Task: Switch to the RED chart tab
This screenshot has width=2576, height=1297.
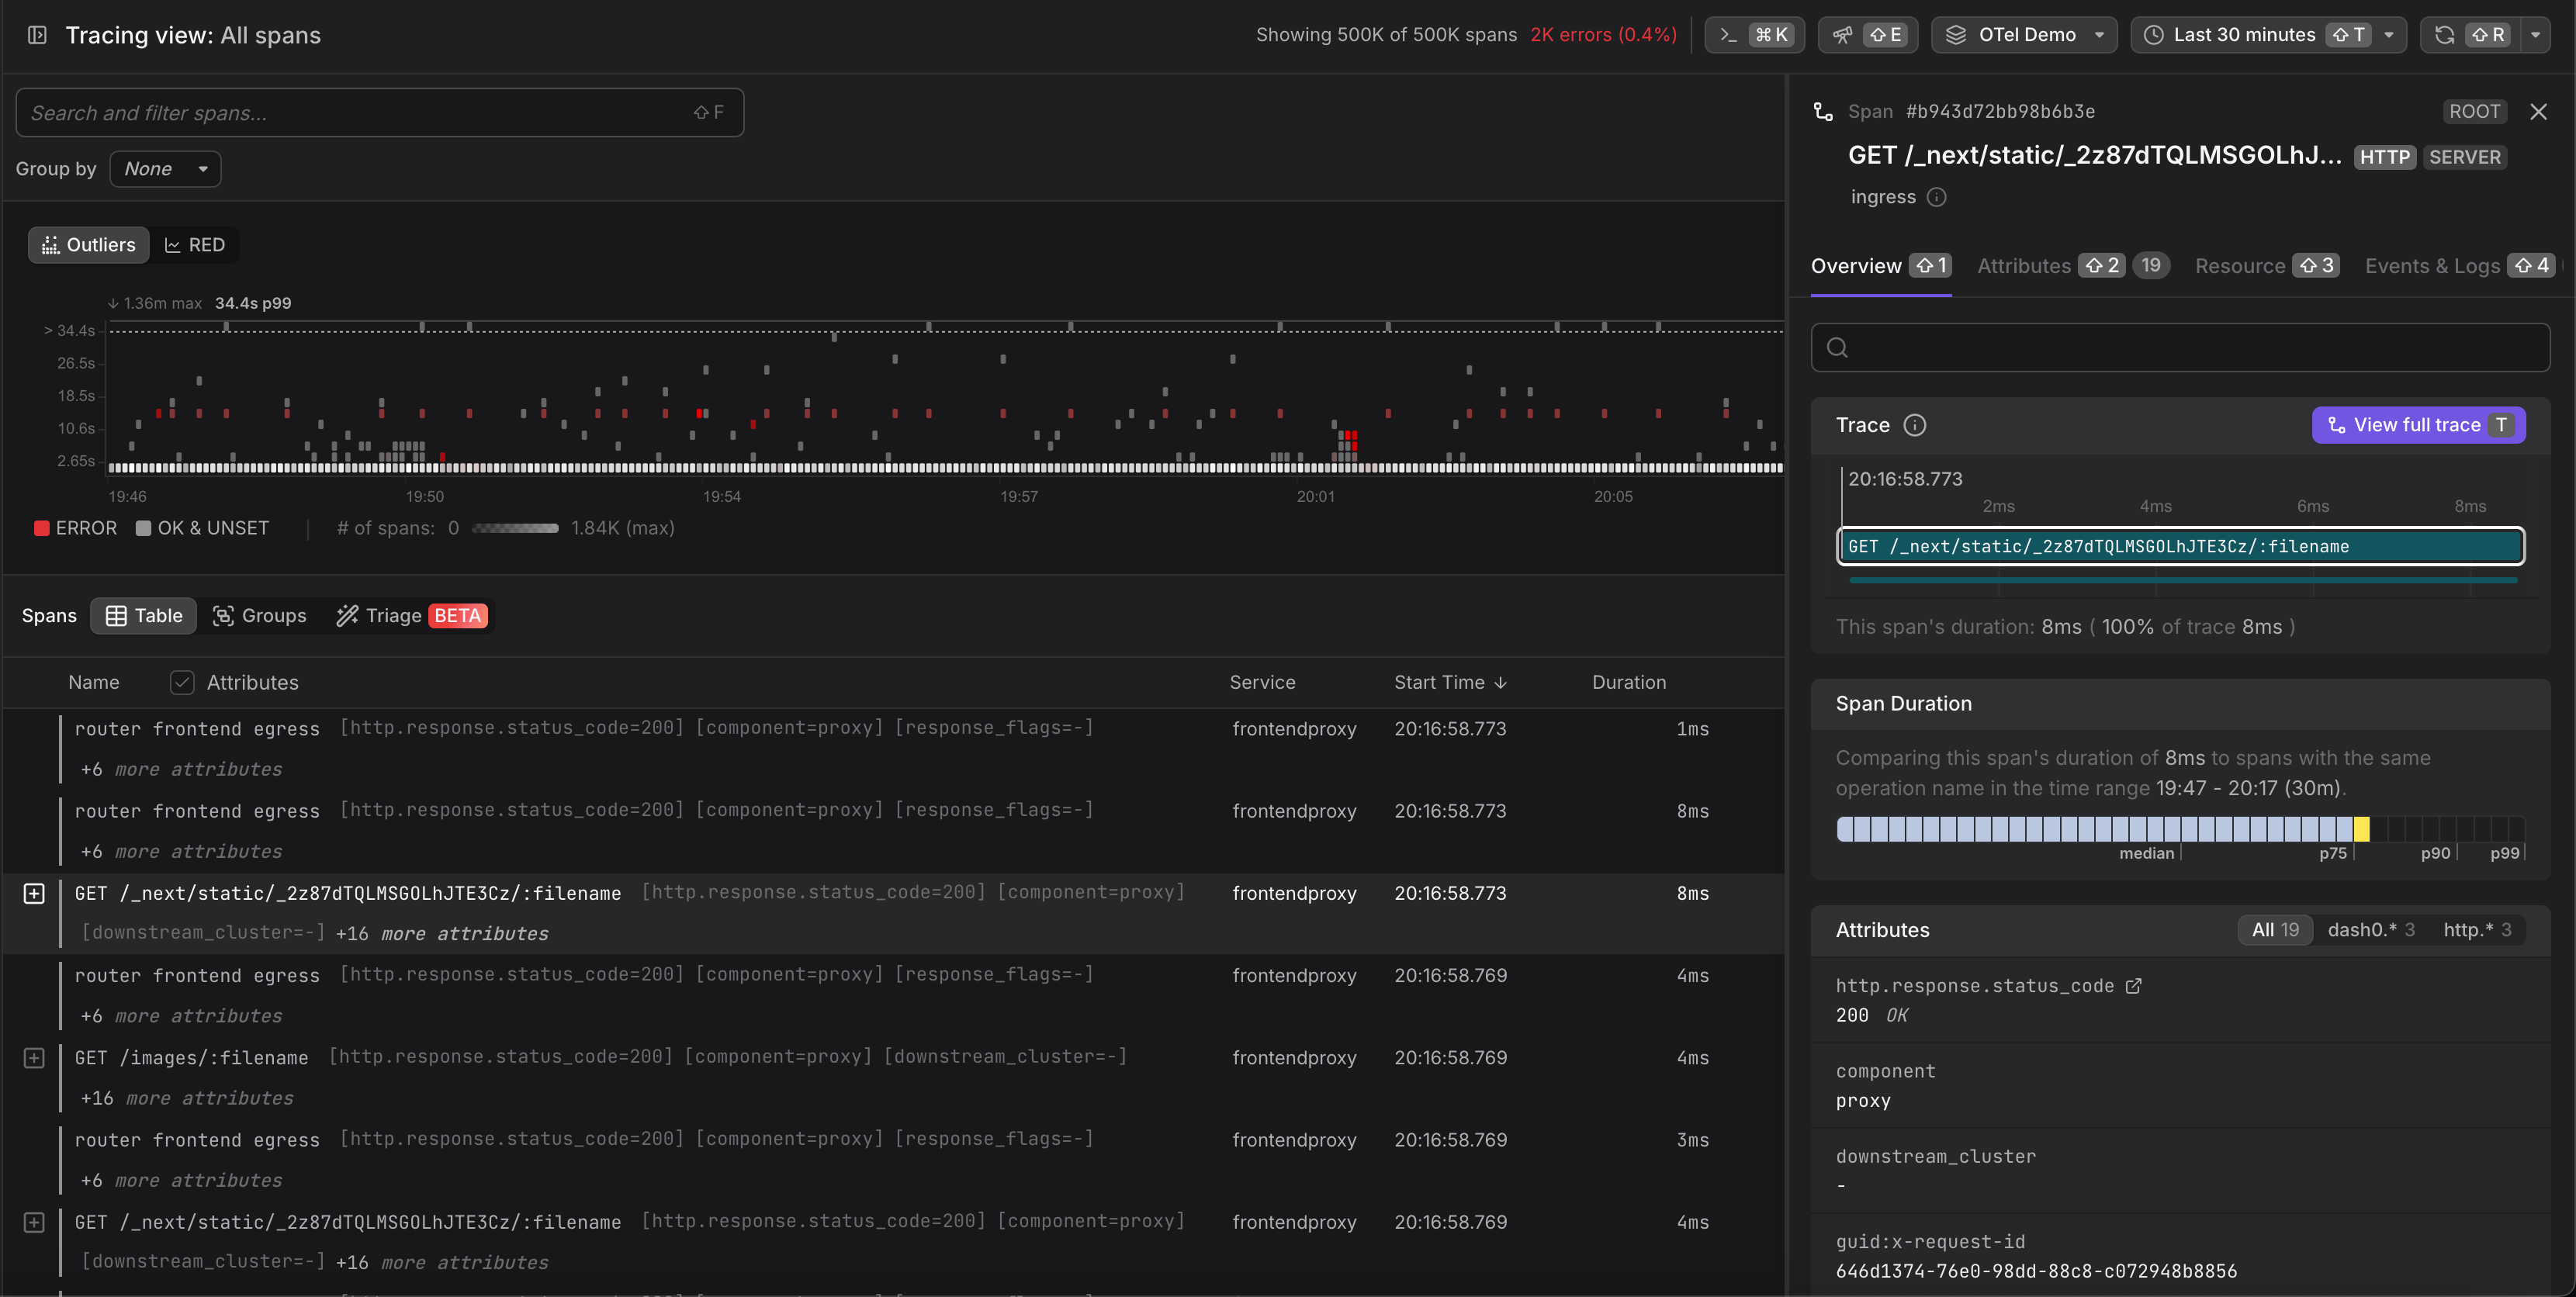Action: point(195,245)
